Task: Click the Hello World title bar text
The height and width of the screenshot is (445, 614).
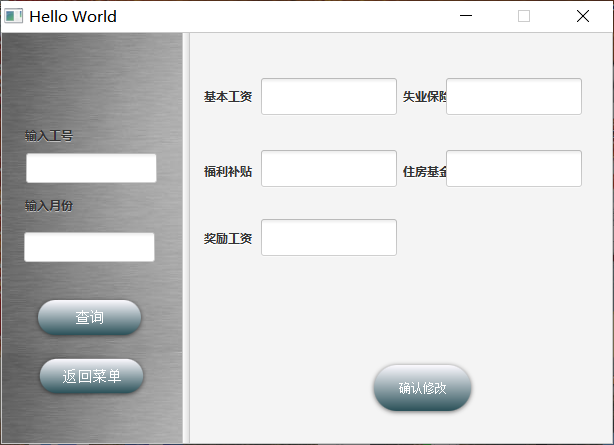Action: point(73,16)
